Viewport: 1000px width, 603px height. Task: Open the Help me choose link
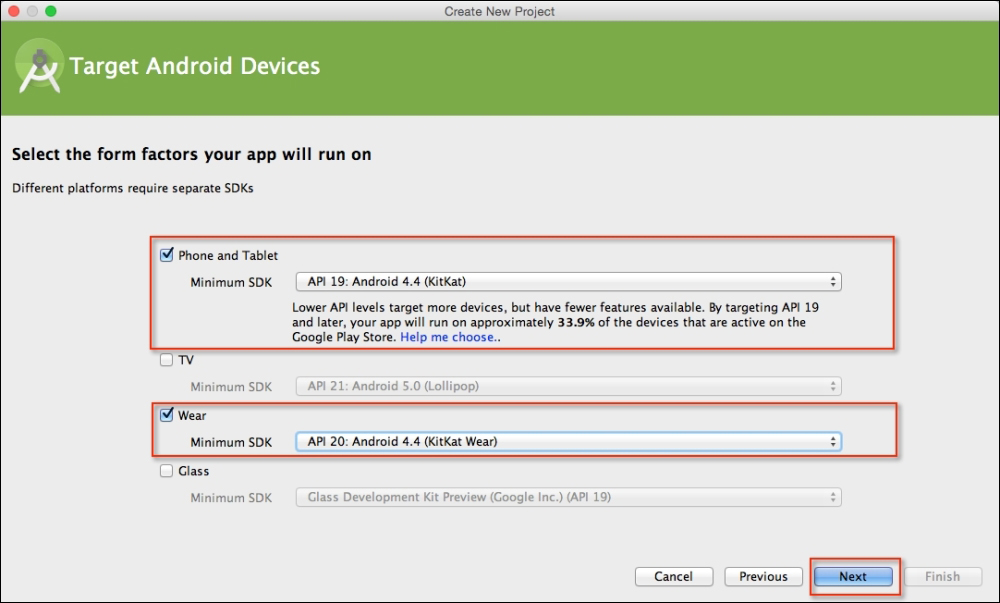(x=447, y=337)
